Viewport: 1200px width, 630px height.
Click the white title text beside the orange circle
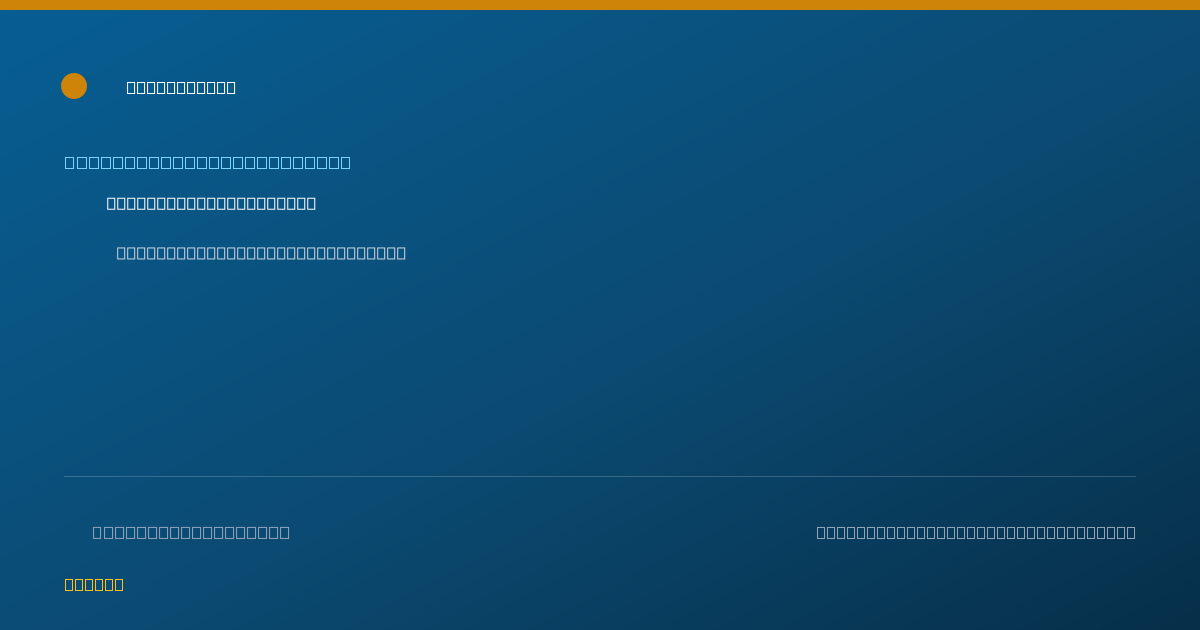tap(181, 88)
